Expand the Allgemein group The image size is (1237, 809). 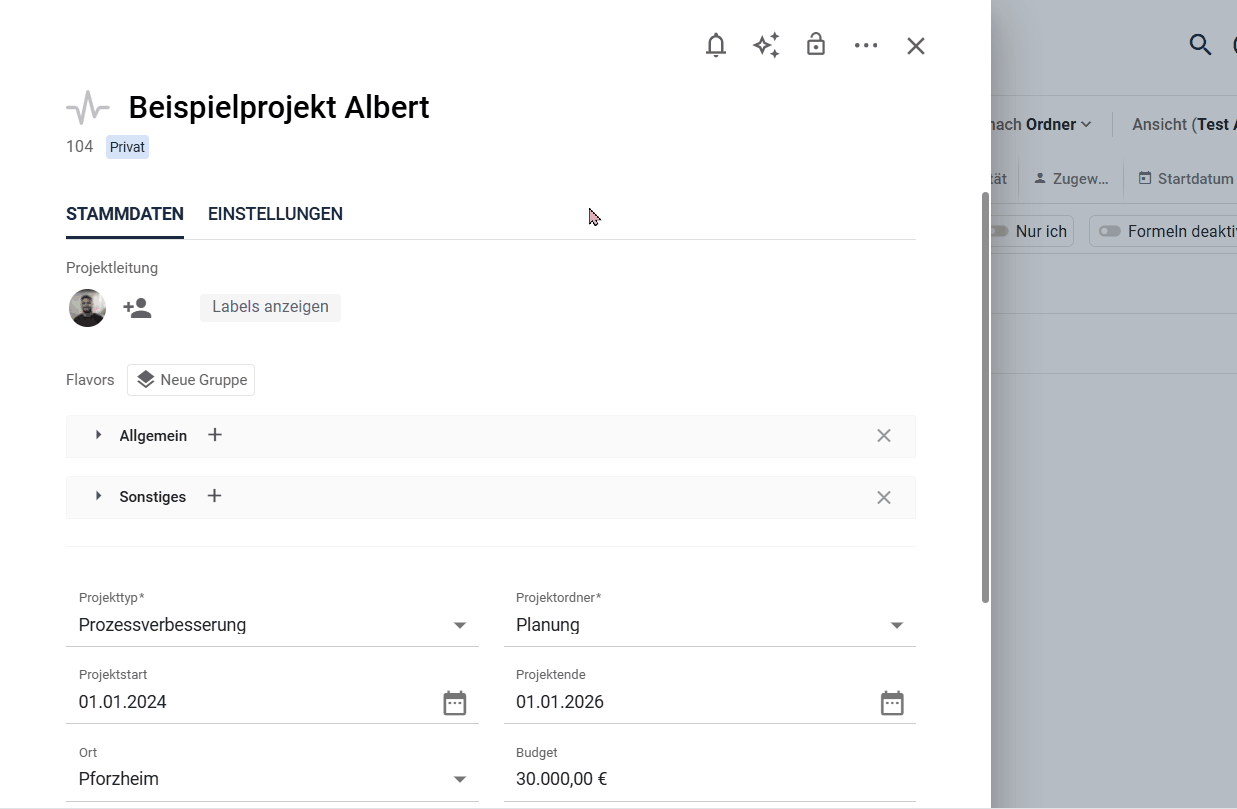99,435
